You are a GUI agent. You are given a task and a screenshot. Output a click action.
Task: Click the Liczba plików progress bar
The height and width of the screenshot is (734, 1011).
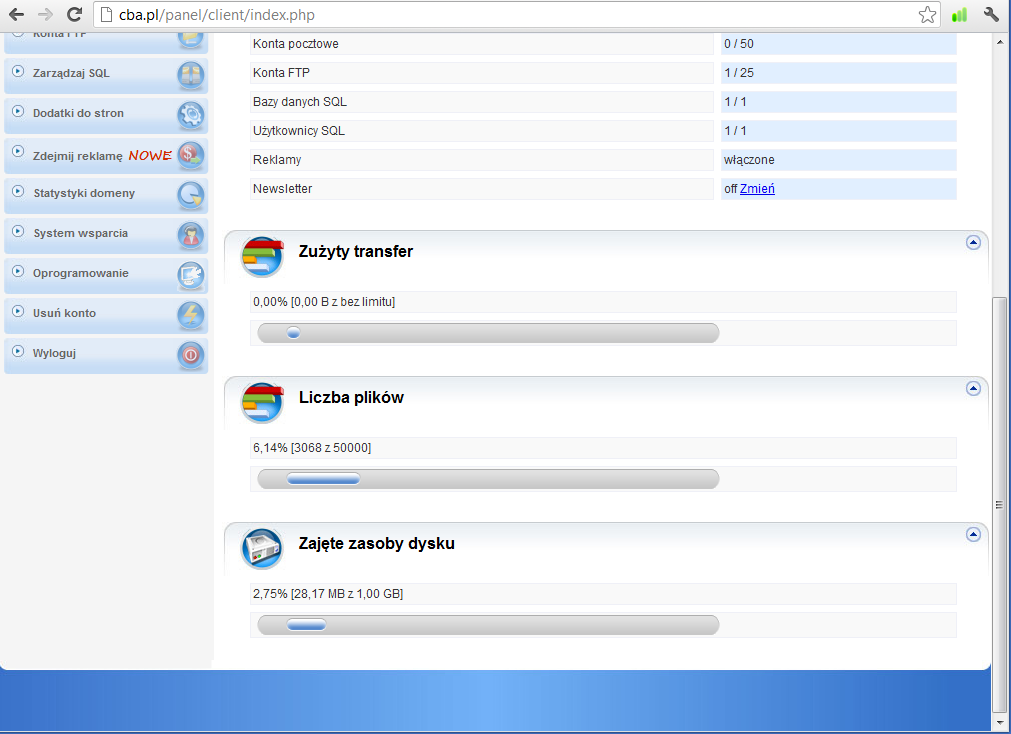point(488,479)
